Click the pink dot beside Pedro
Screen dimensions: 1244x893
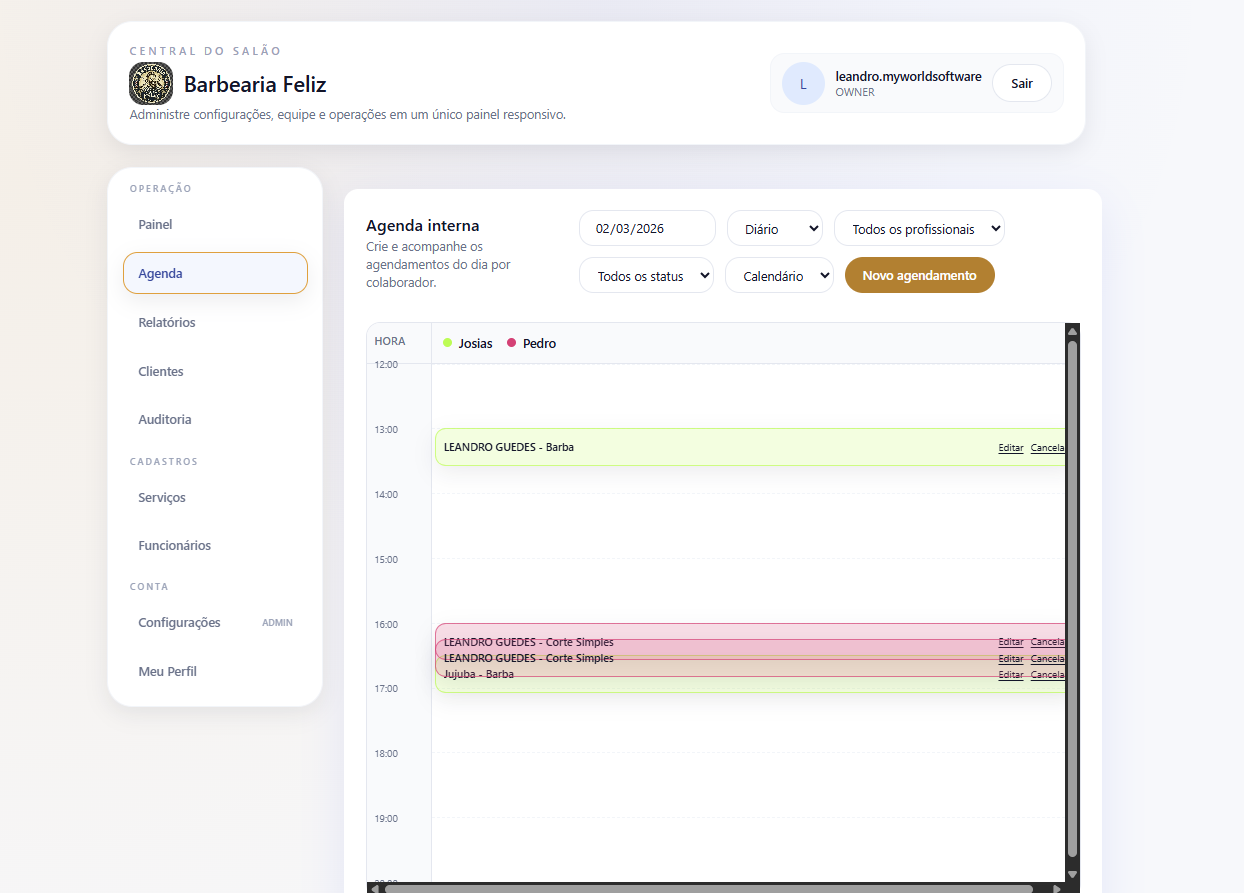512,343
